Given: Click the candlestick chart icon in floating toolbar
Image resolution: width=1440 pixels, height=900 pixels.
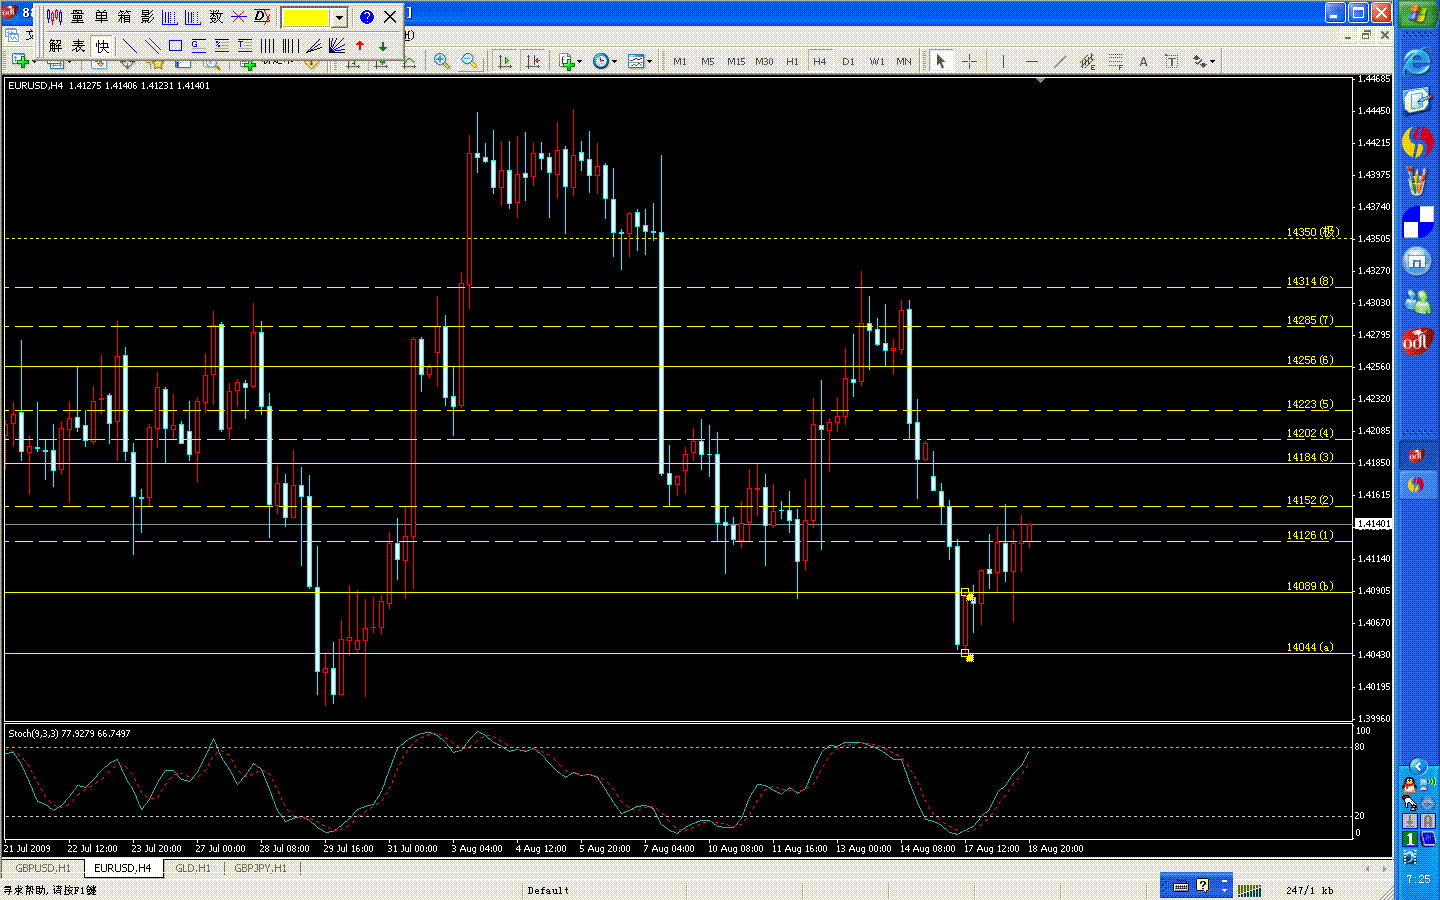Looking at the screenshot, I should [54, 17].
